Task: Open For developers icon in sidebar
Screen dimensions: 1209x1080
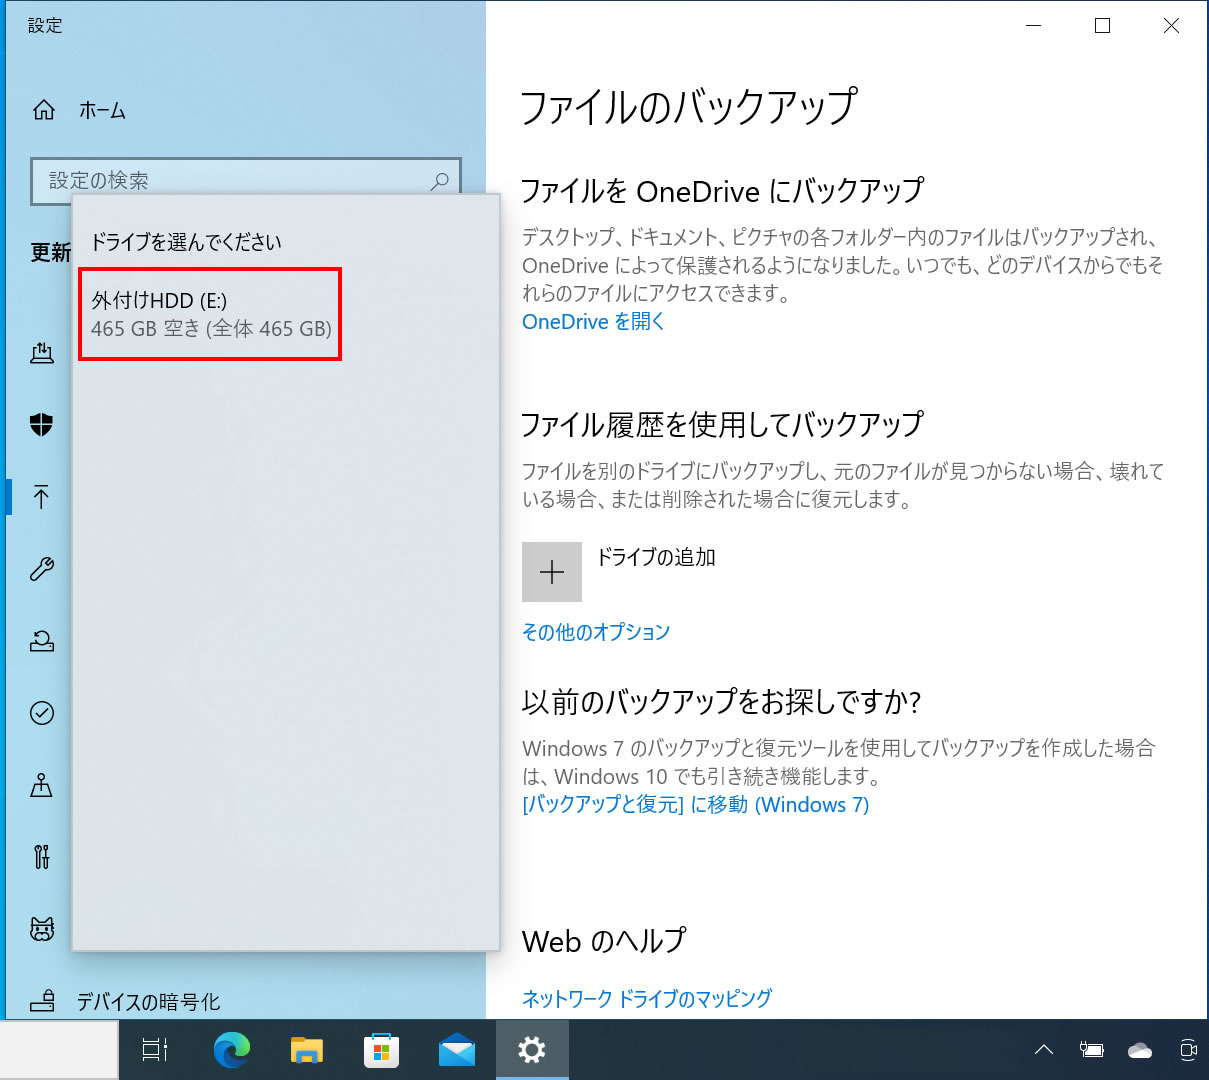Action: (x=42, y=857)
